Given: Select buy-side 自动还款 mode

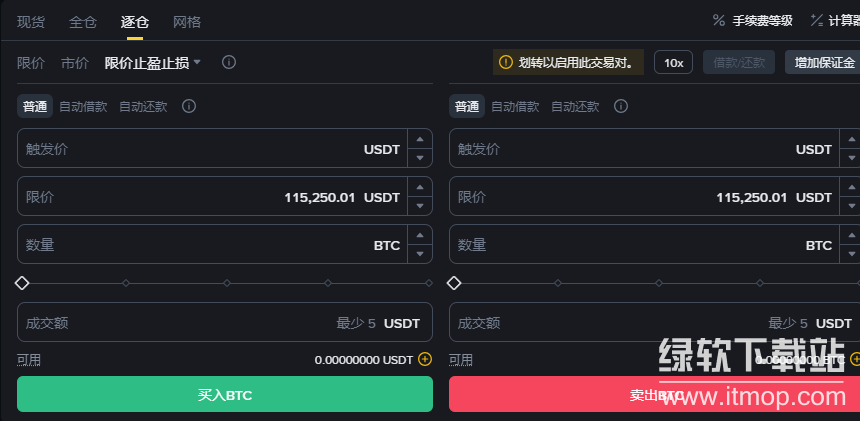Looking at the screenshot, I should (143, 106).
